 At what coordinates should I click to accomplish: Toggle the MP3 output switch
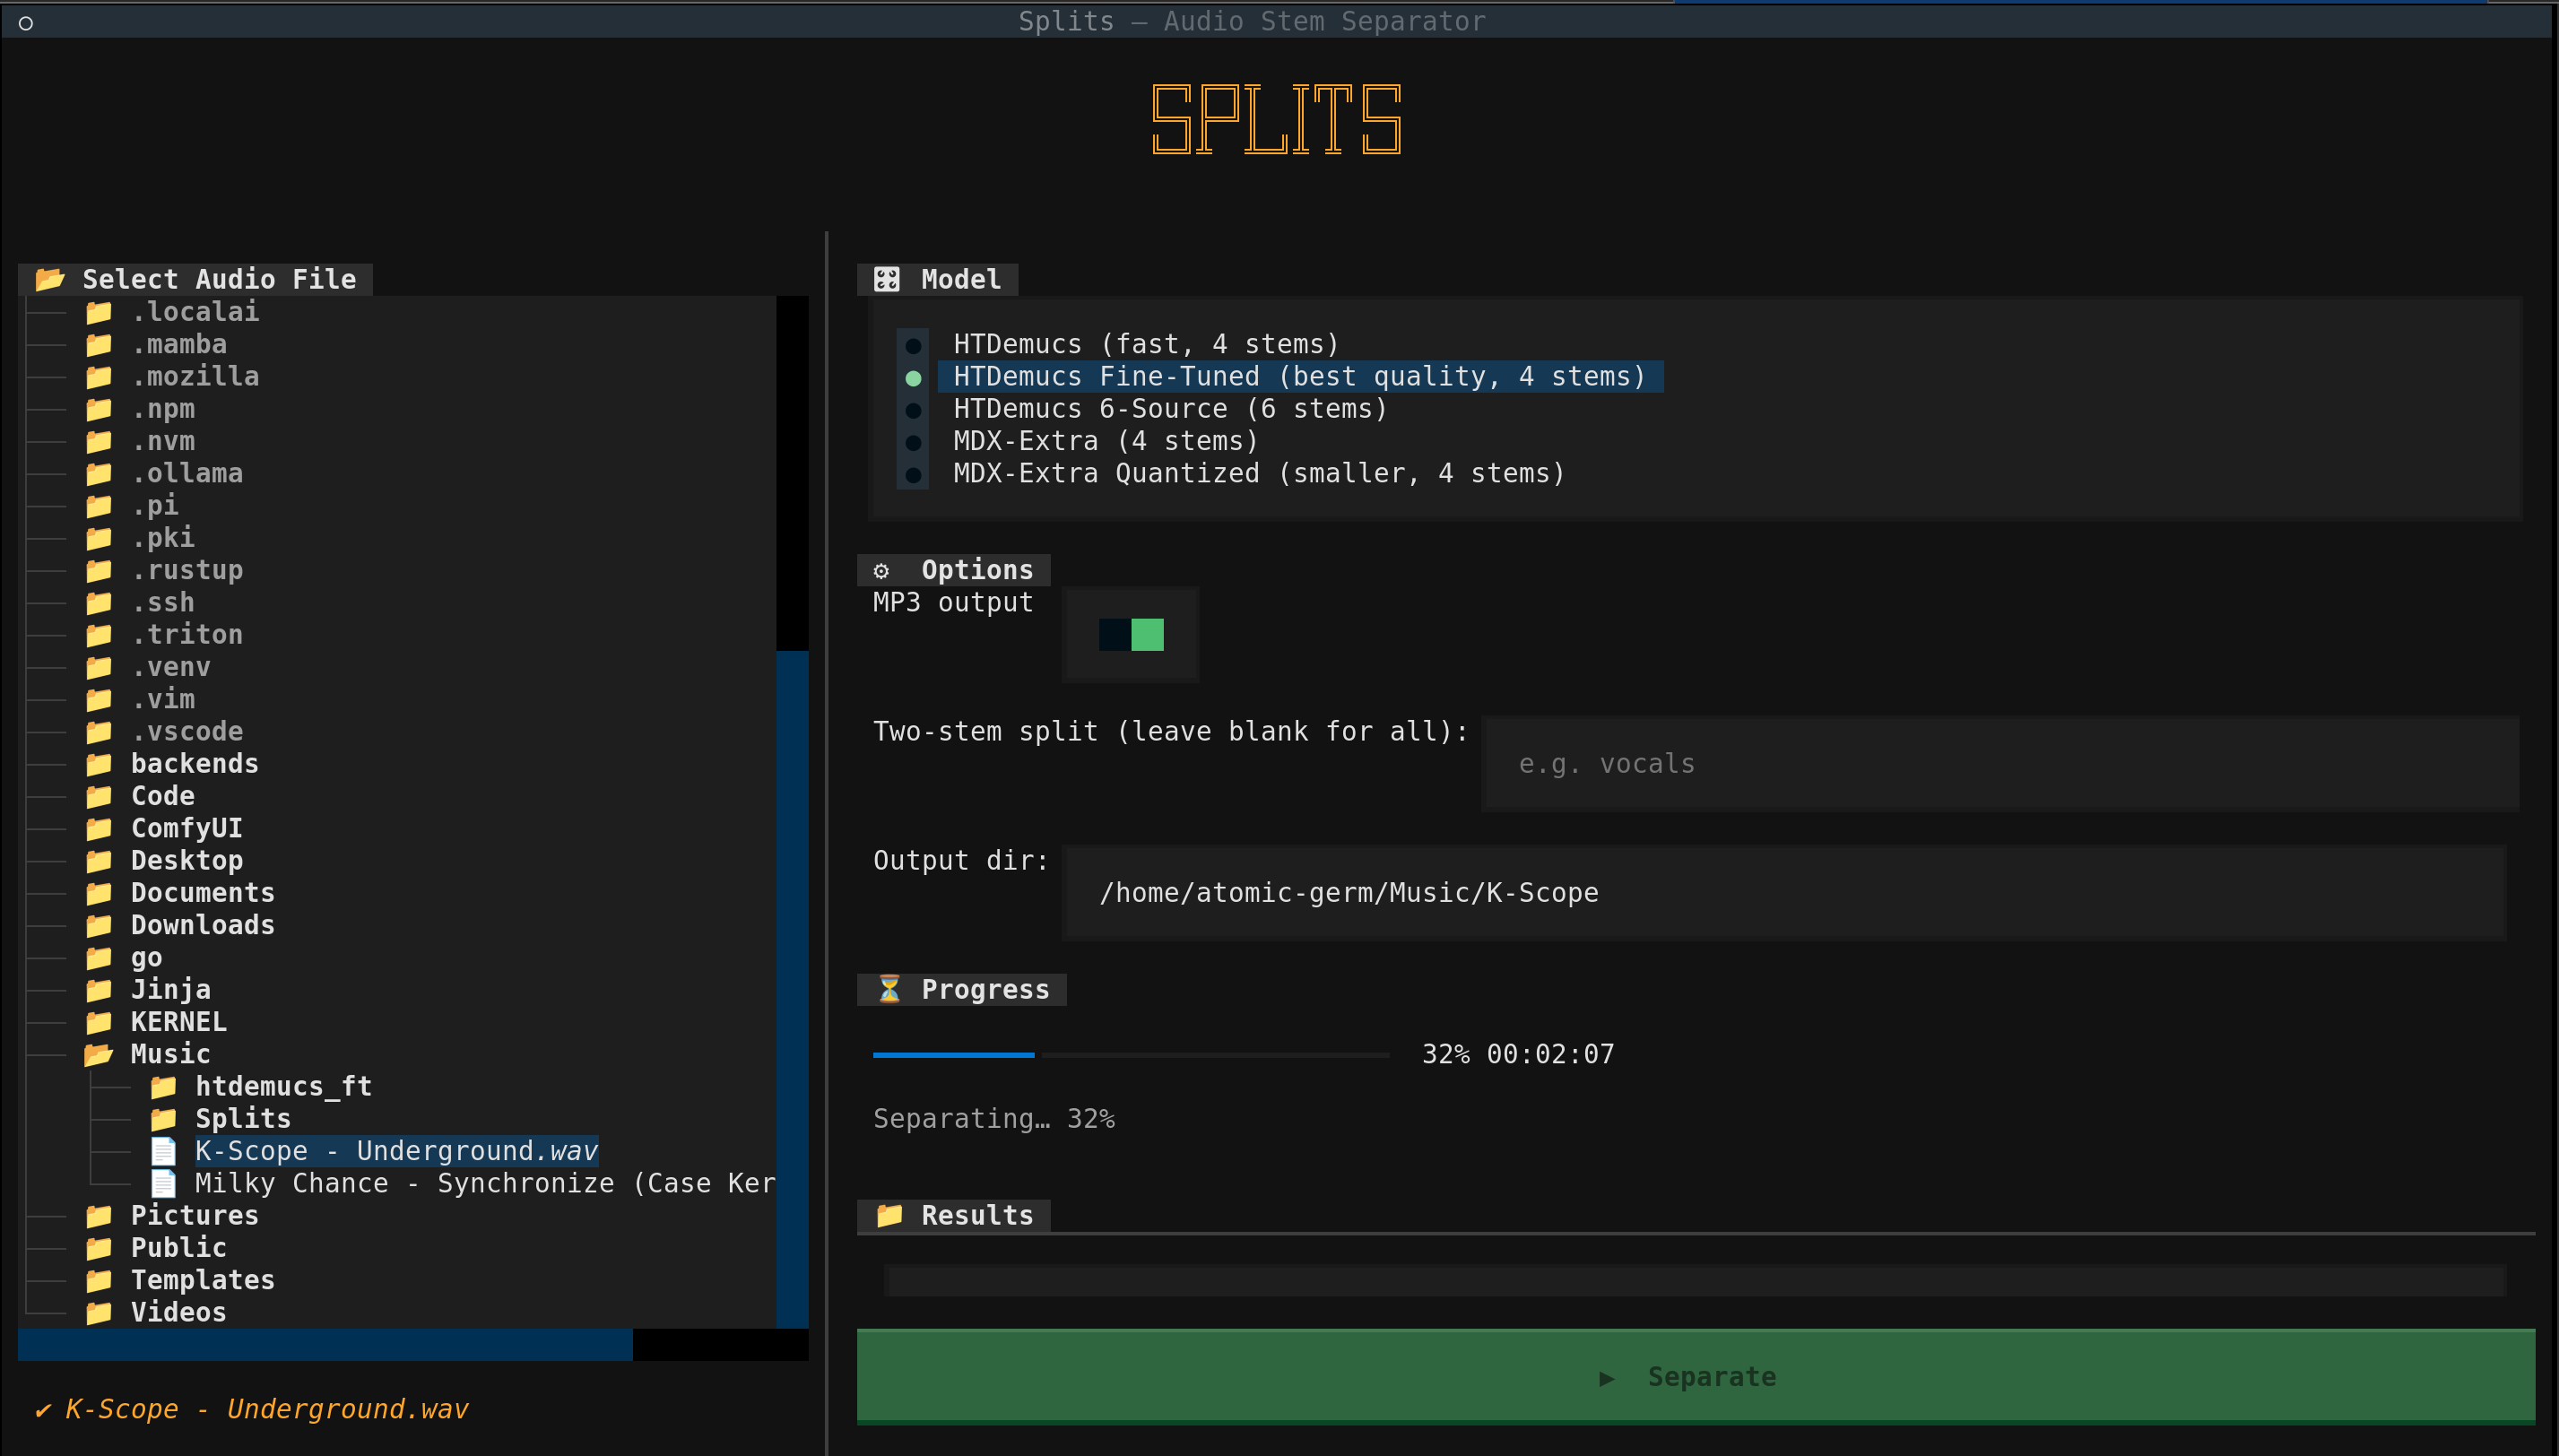coord(1131,635)
